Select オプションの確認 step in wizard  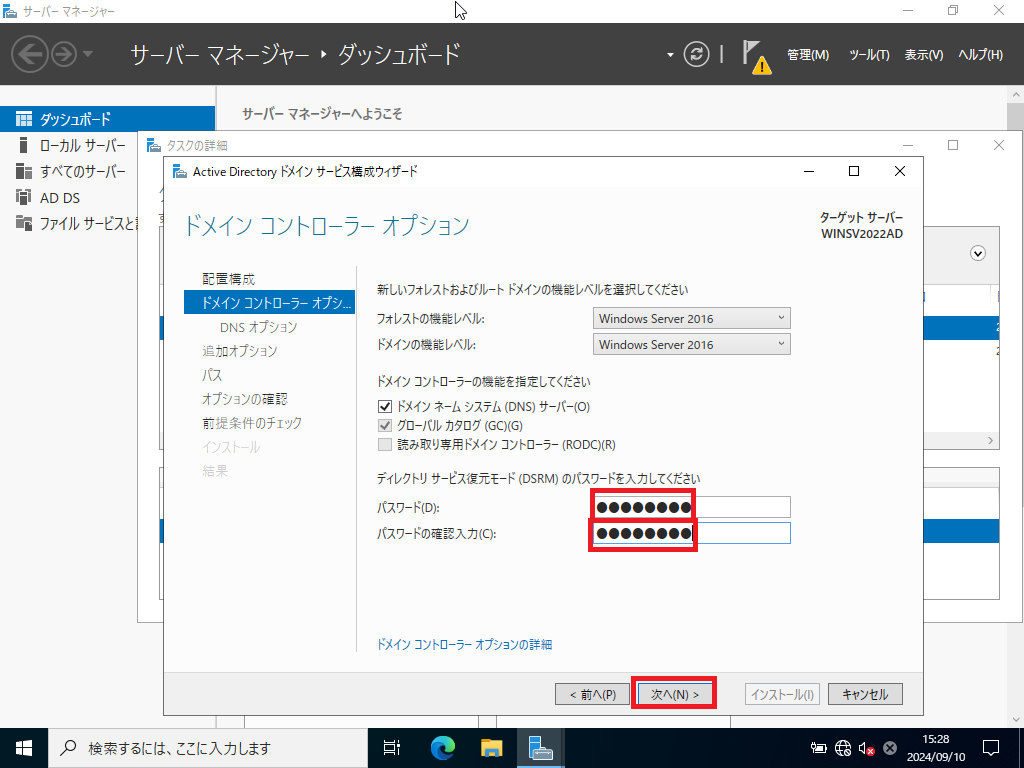pyautogui.click(x=245, y=399)
